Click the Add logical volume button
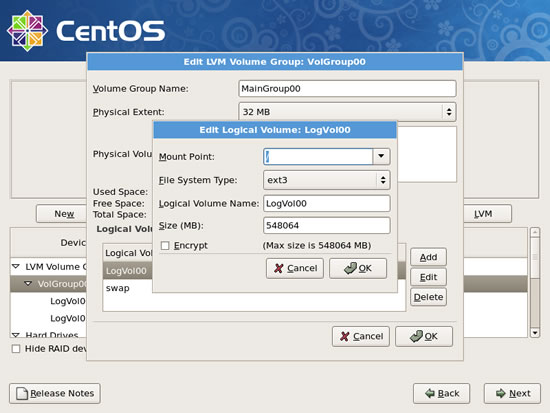The image size is (550, 413). point(428,257)
